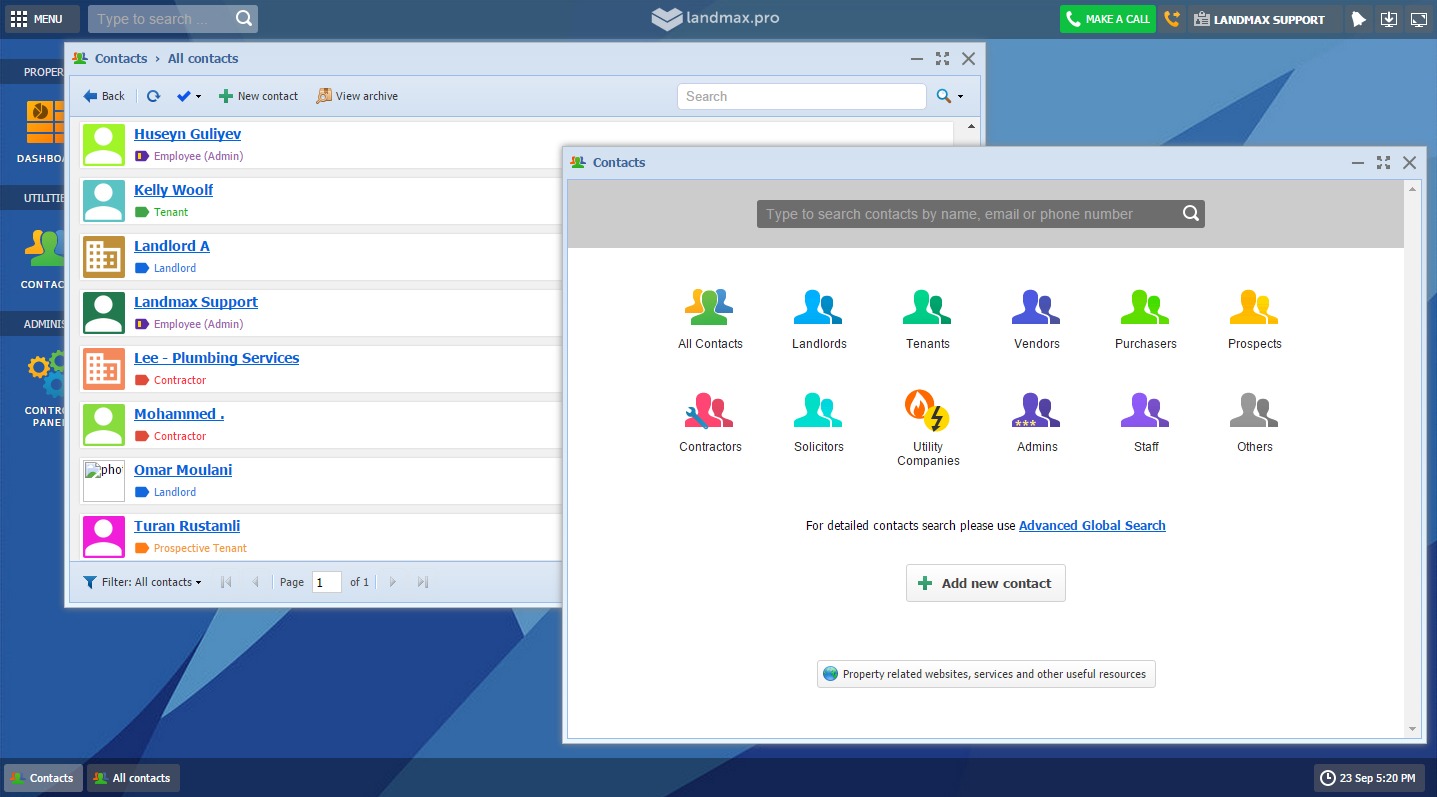The image size is (1437, 797).
Task: Open the Prospects contacts category
Action: click(x=1254, y=318)
